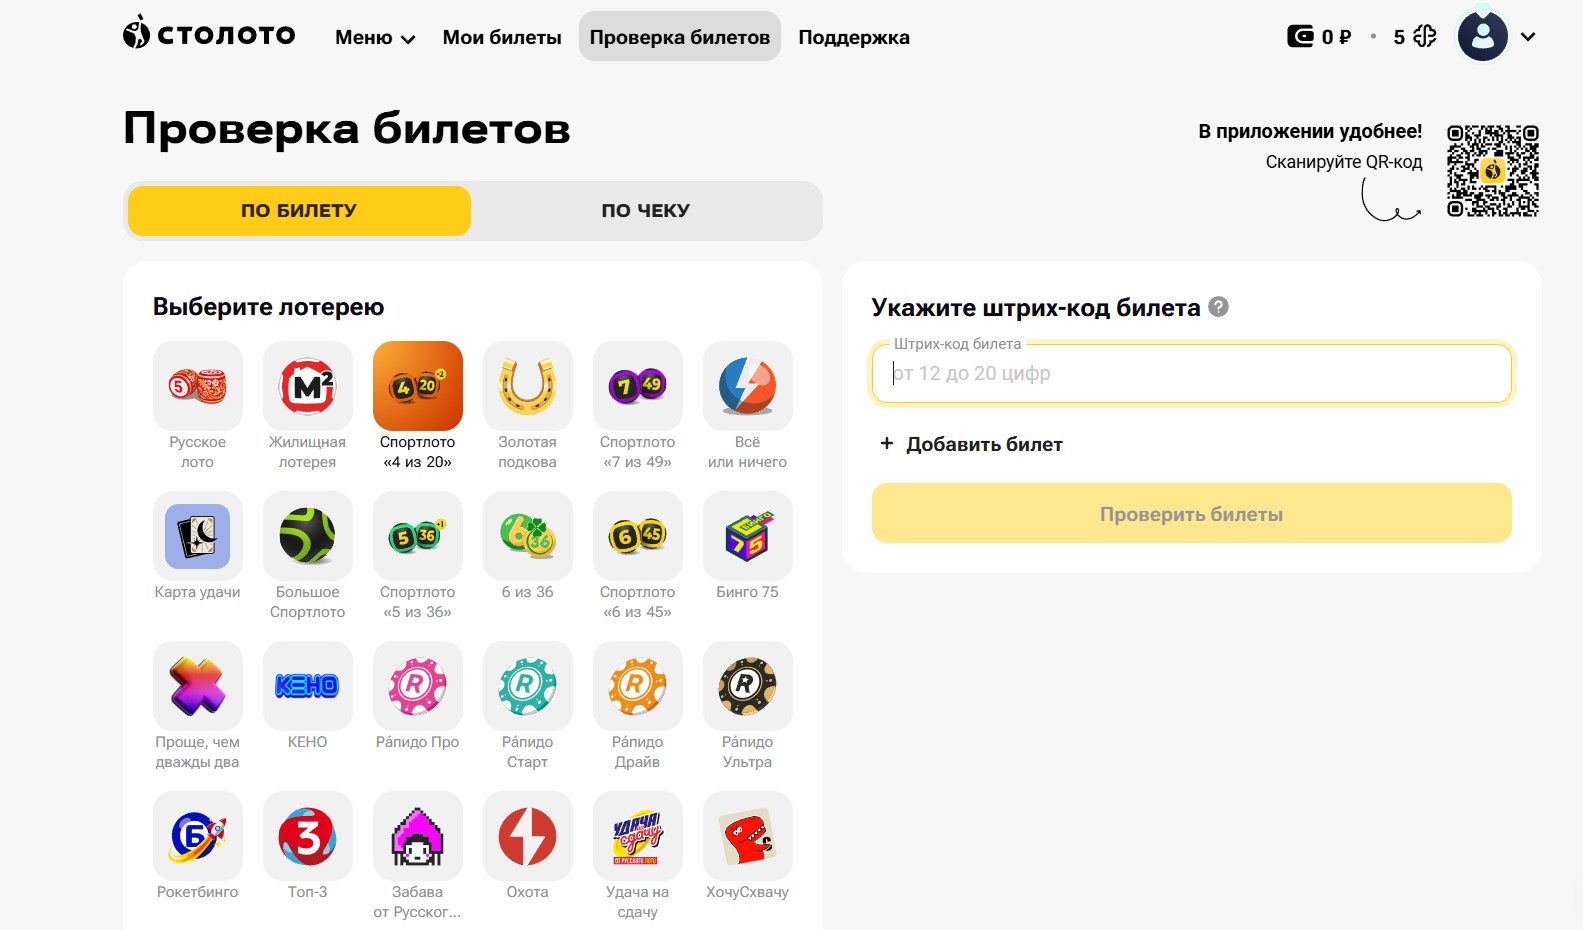Choose the Рапидо Ультра lottery

[747, 686]
